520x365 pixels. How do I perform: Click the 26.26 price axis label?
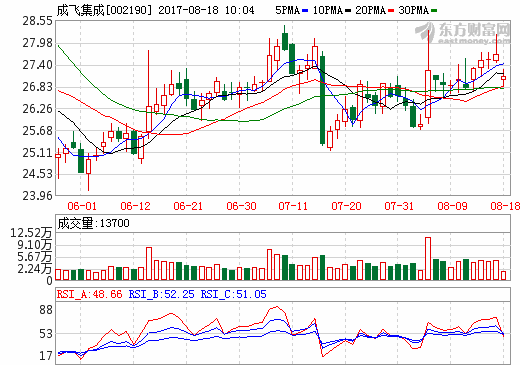click(x=37, y=109)
